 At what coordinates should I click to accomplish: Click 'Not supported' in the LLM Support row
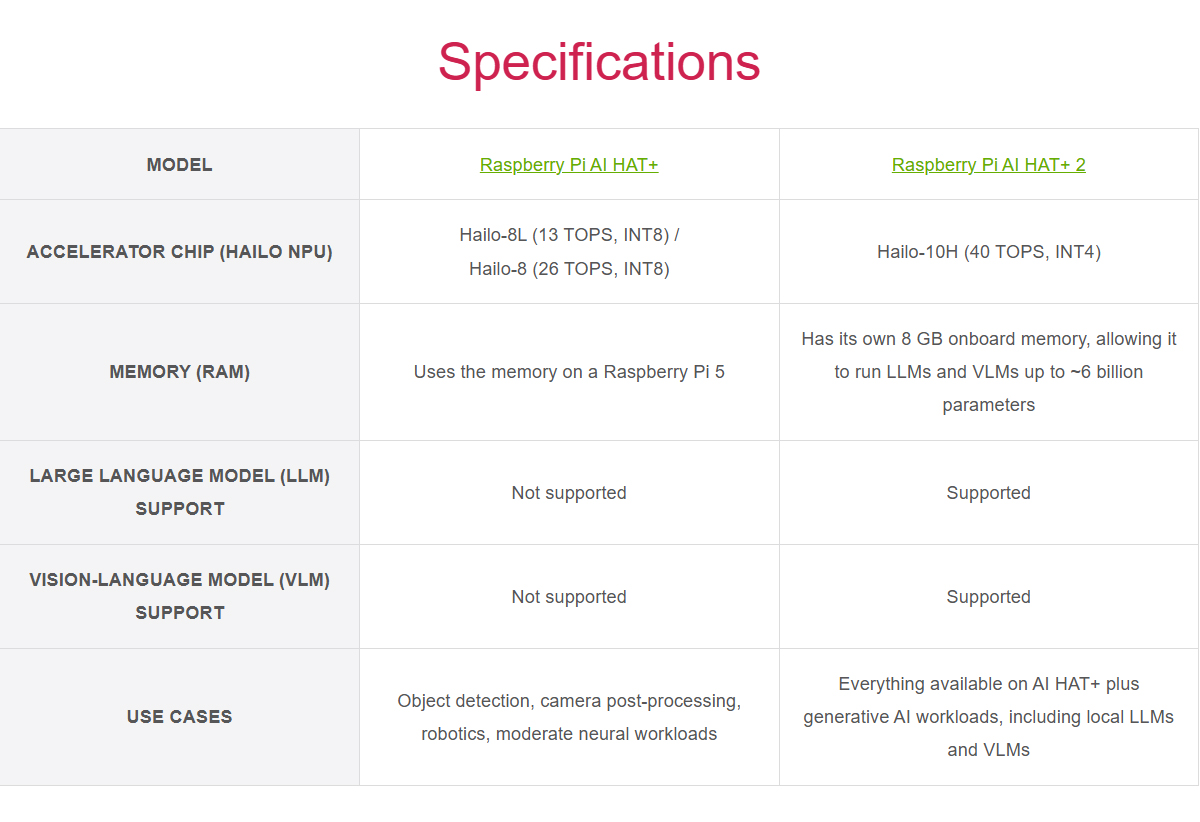coord(569,493)
